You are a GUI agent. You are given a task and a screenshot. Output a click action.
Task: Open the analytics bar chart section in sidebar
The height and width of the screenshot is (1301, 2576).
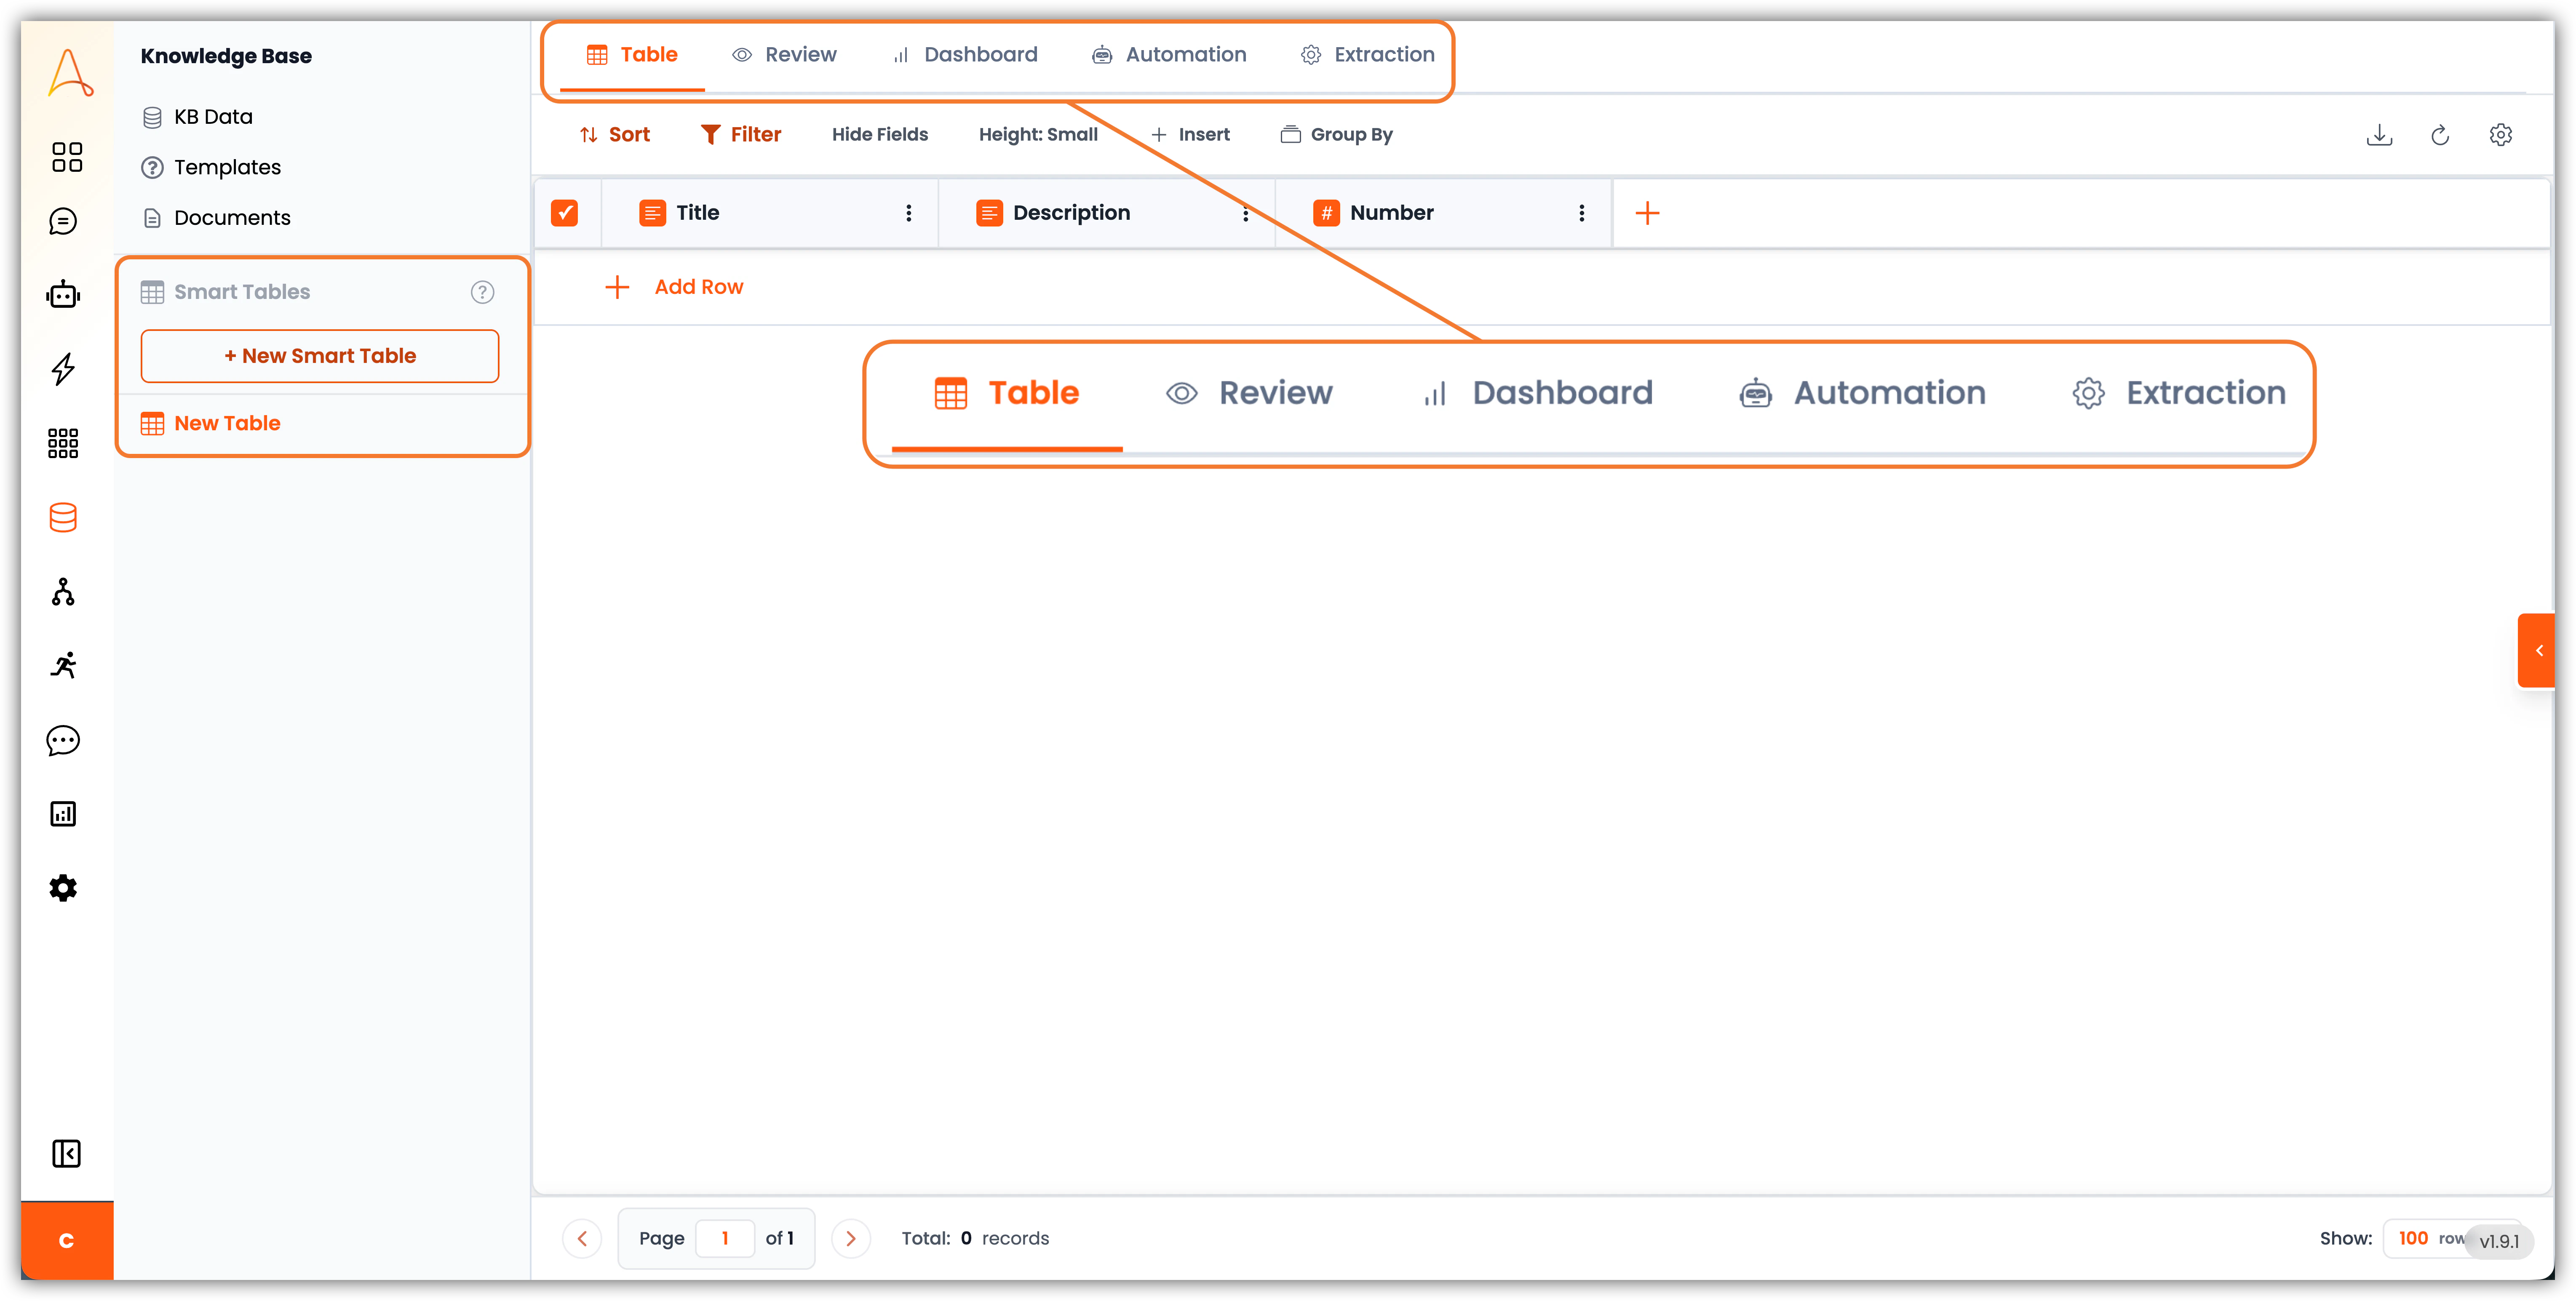tap(63, 813)
